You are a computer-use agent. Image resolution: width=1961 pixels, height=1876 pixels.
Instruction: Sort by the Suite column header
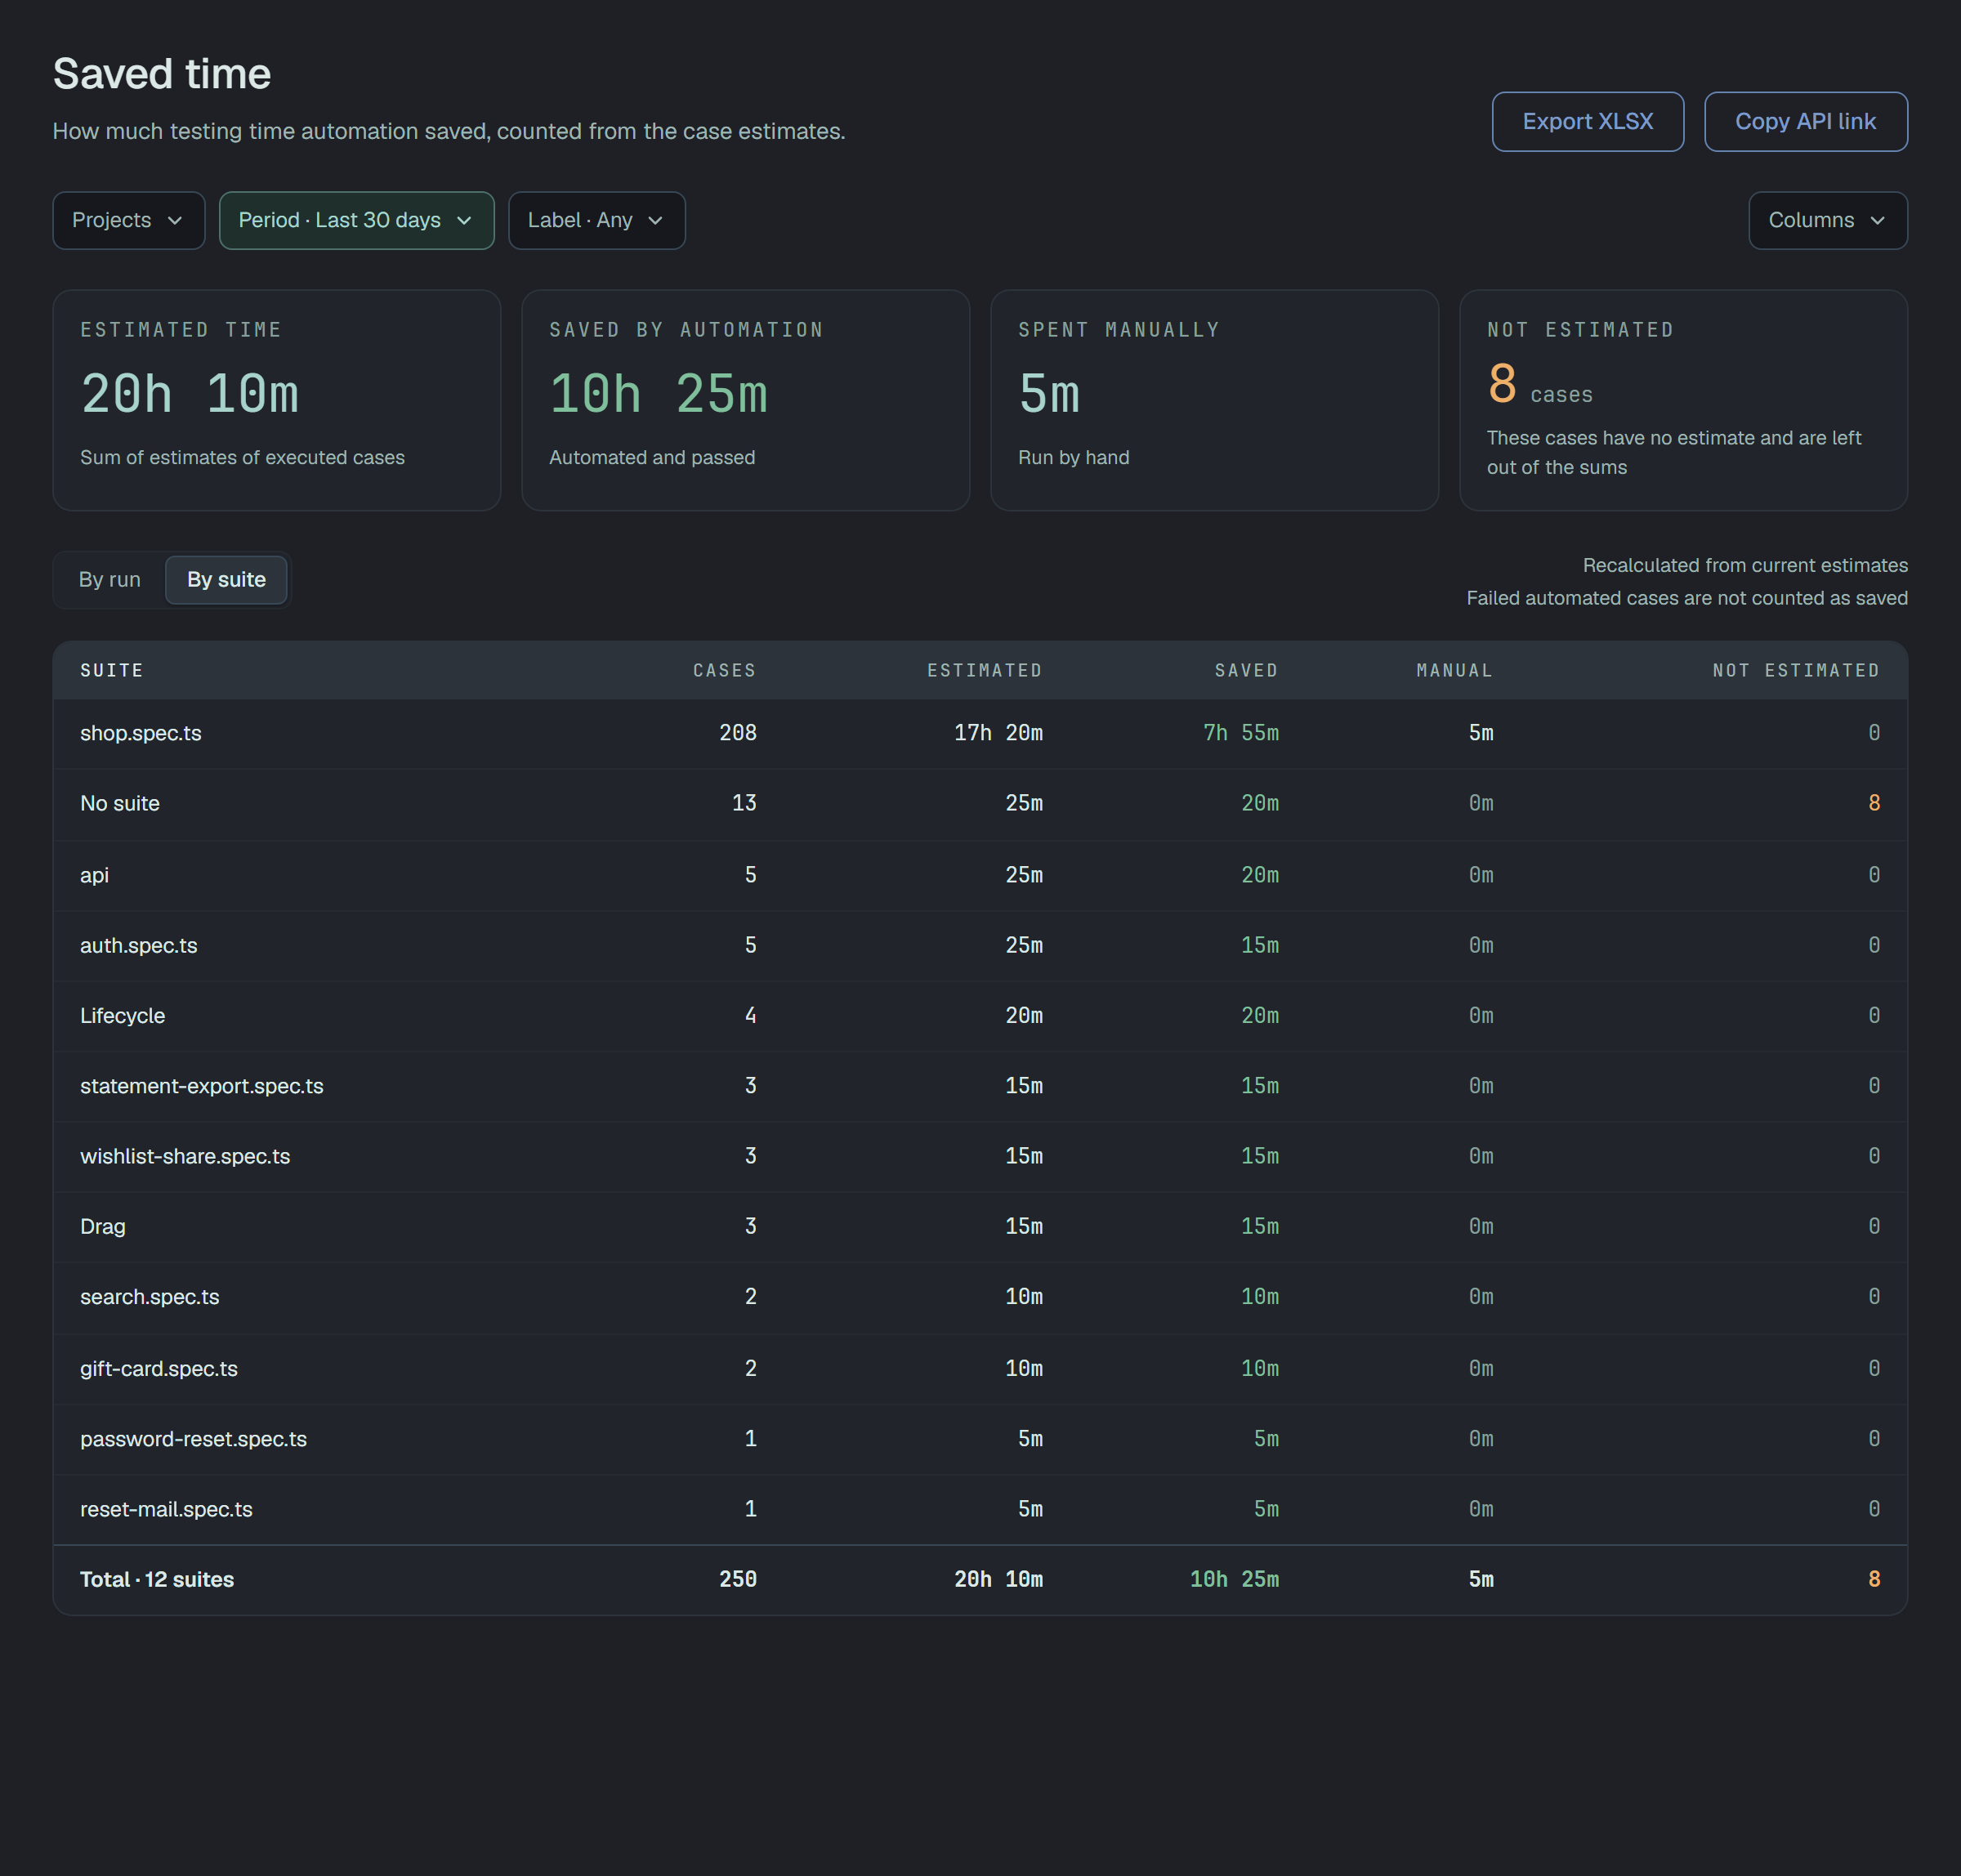coord(112,670)
